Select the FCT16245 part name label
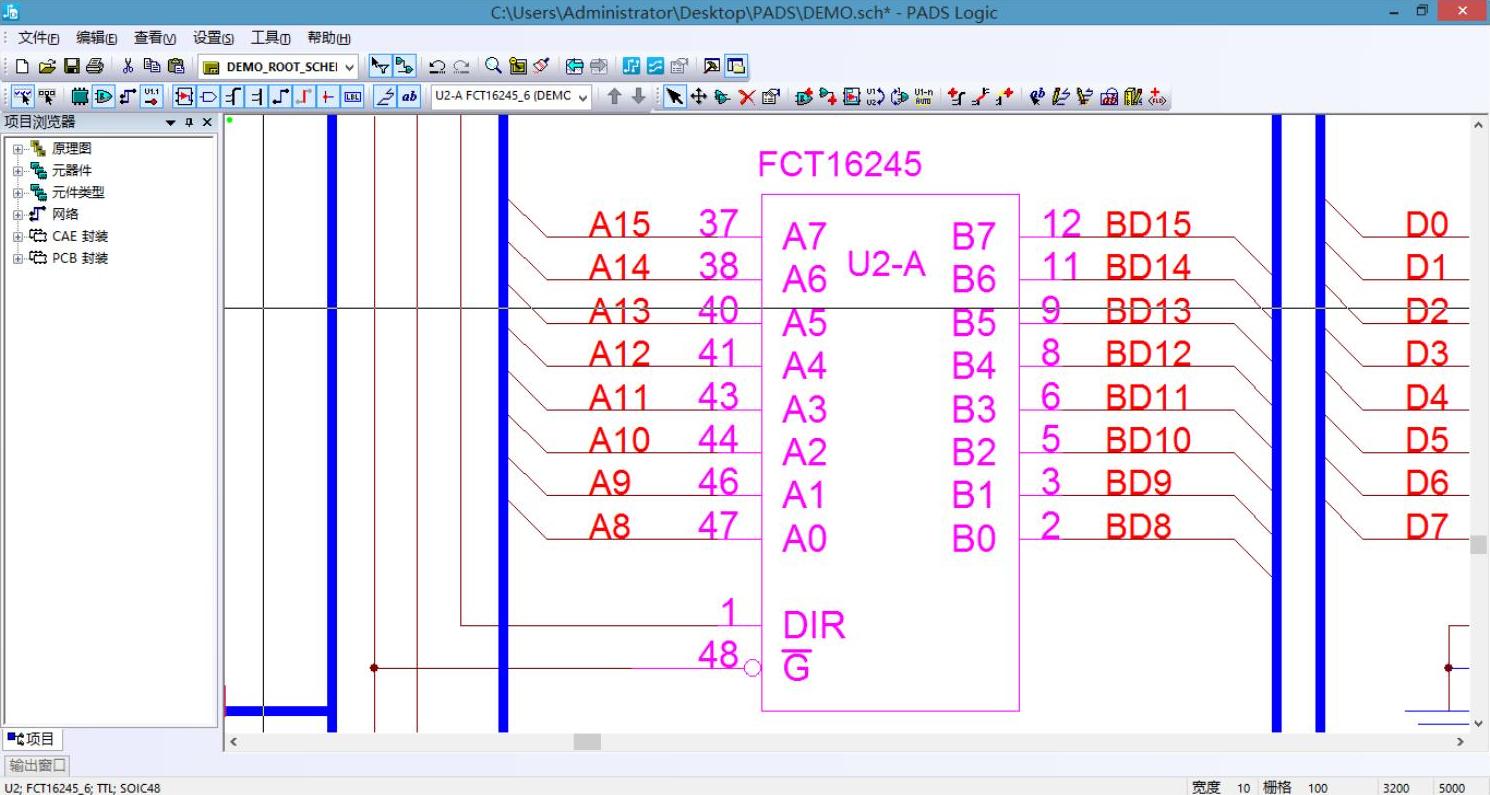The height and width of the screenshot is (795, 1490). point(839,165)
